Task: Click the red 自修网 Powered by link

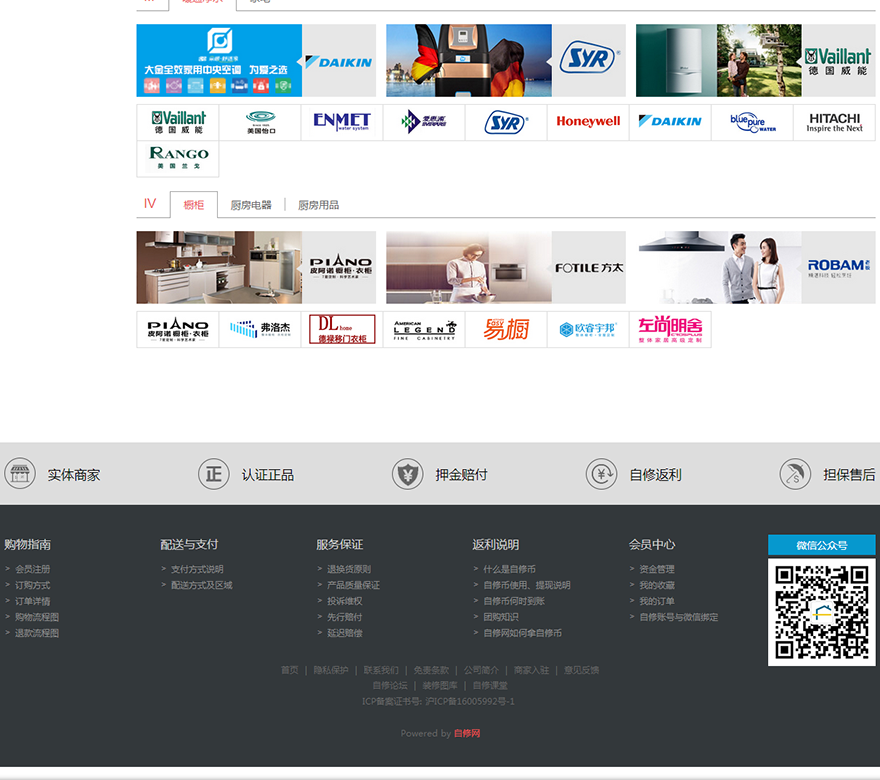Action: coord(467,733)
